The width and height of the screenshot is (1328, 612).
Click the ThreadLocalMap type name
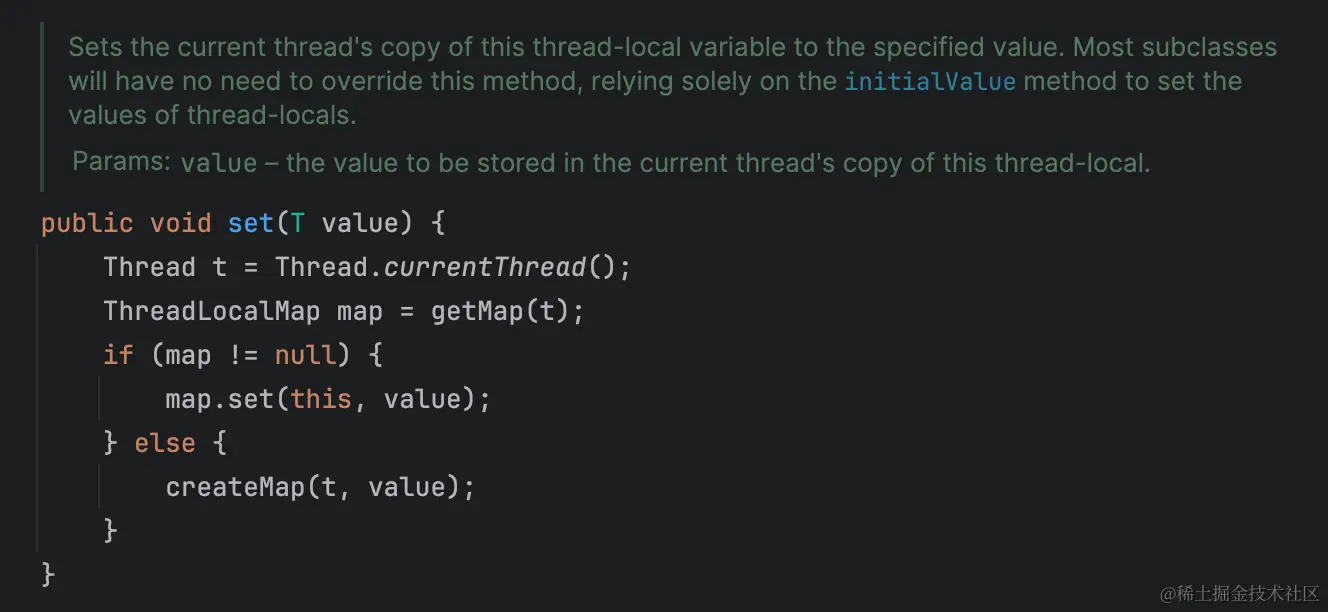211,311
